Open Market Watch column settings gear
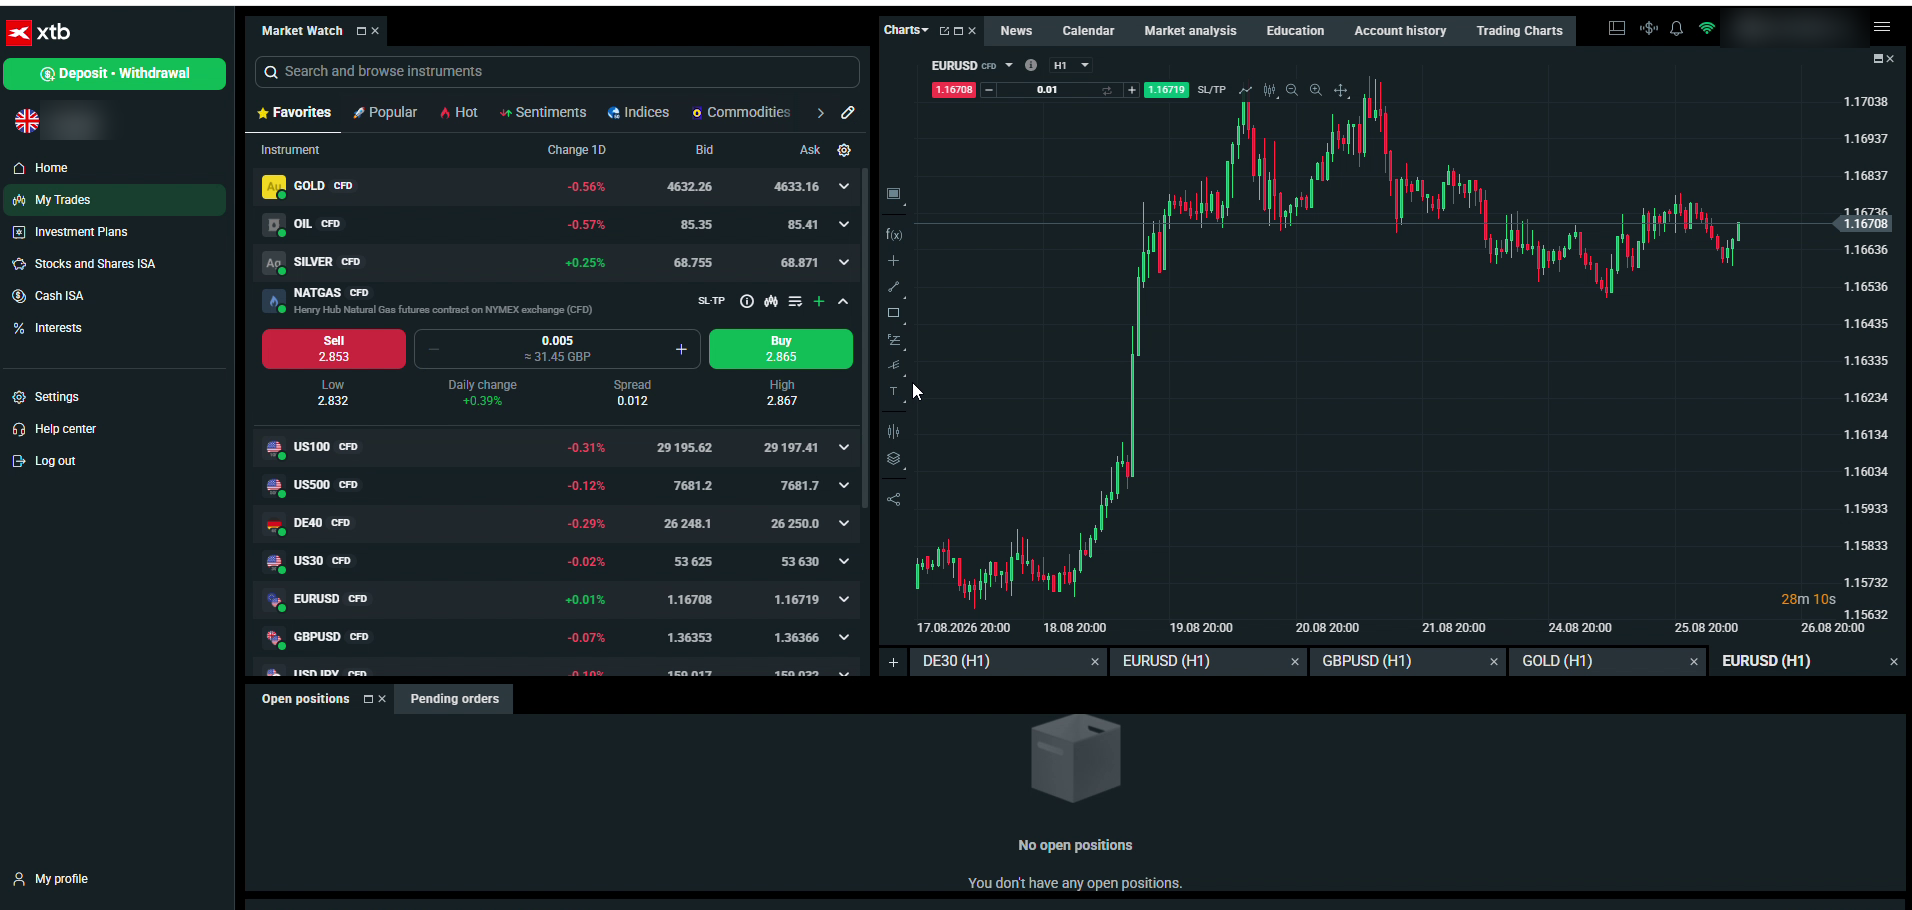Screen dimensions: 1912x910 (844, 150)
